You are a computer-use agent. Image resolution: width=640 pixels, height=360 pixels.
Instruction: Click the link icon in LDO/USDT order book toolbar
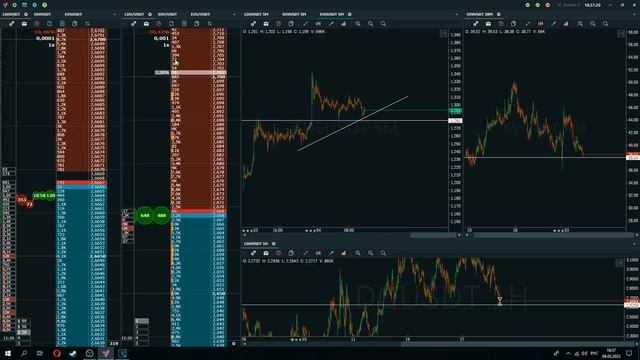(x=133, y=24)
